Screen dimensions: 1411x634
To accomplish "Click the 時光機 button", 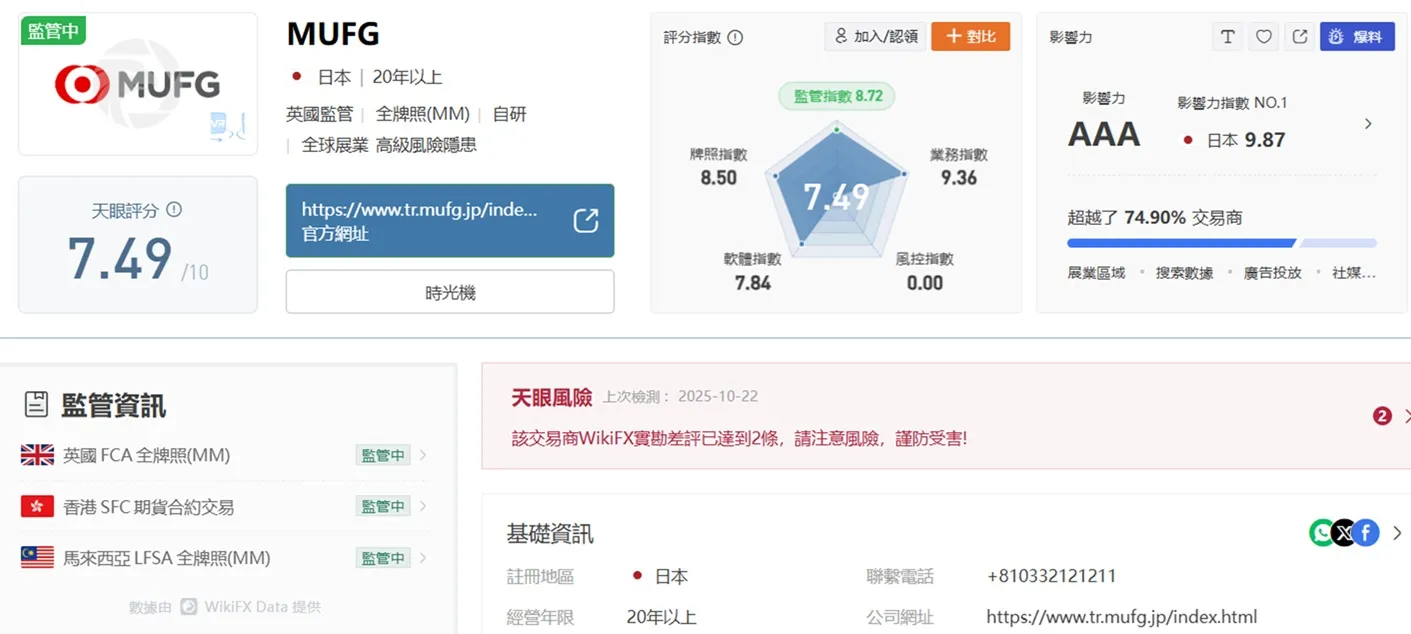I will point(450,292).
